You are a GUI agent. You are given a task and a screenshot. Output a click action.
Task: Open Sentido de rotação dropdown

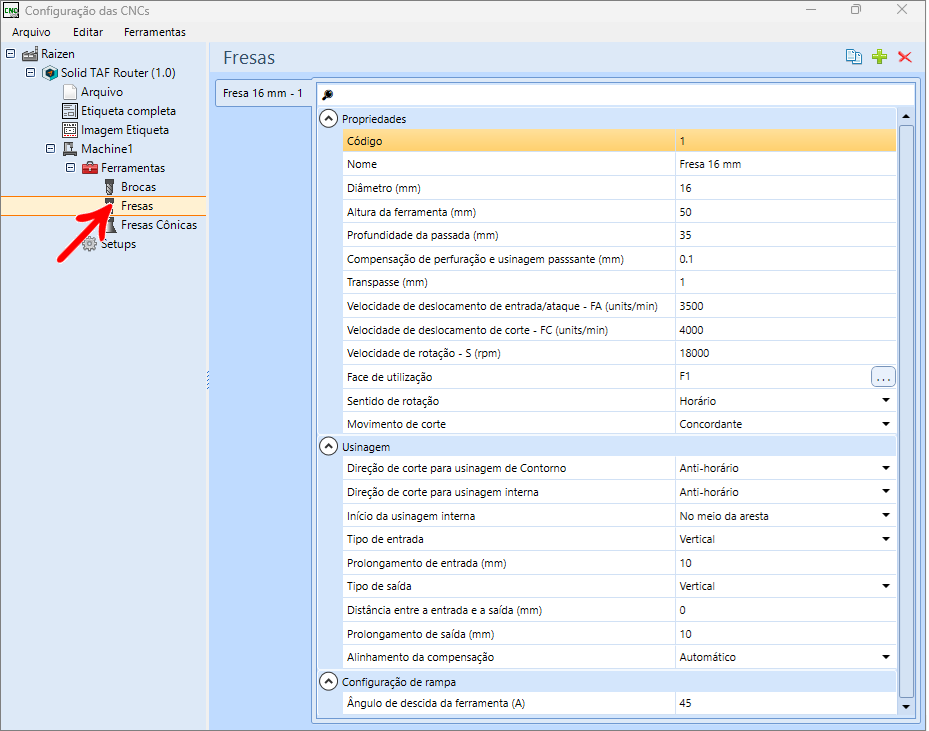(x=886, y=400)
